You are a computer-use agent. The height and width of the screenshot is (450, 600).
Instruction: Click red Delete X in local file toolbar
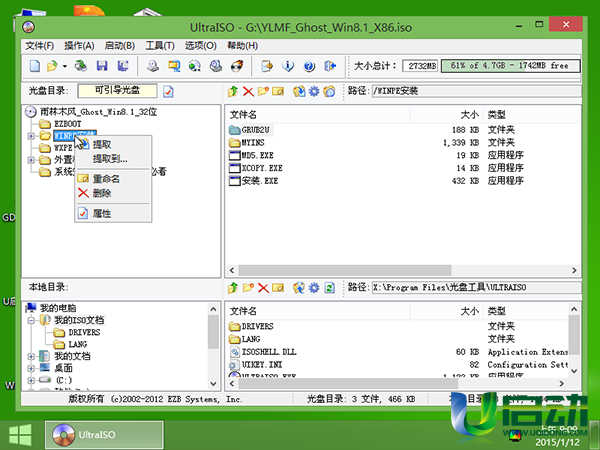263,287
